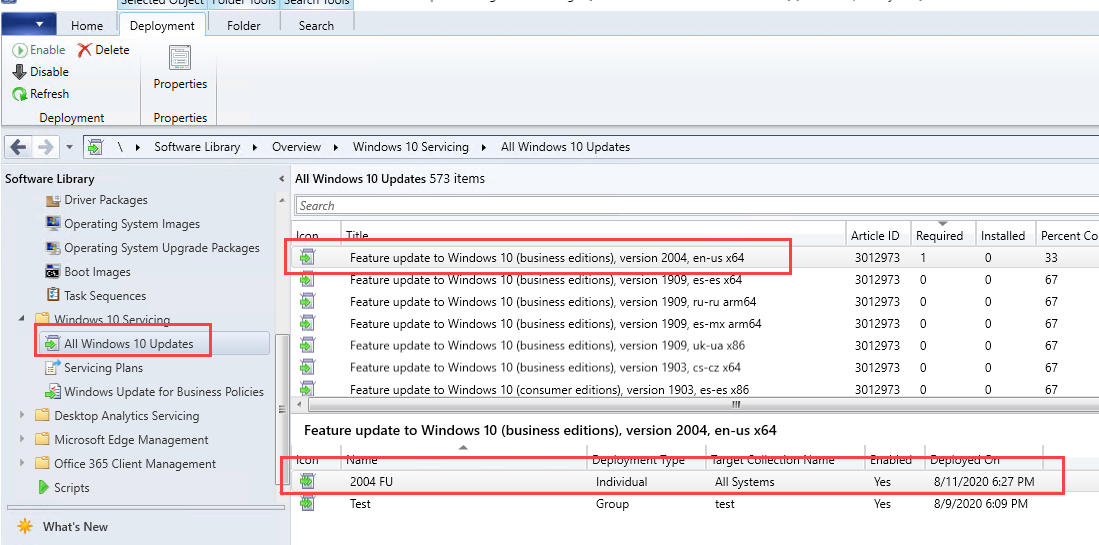Select version 1909 es-es x64 update
Viewport: 1099px width, 545px height.
695,280
